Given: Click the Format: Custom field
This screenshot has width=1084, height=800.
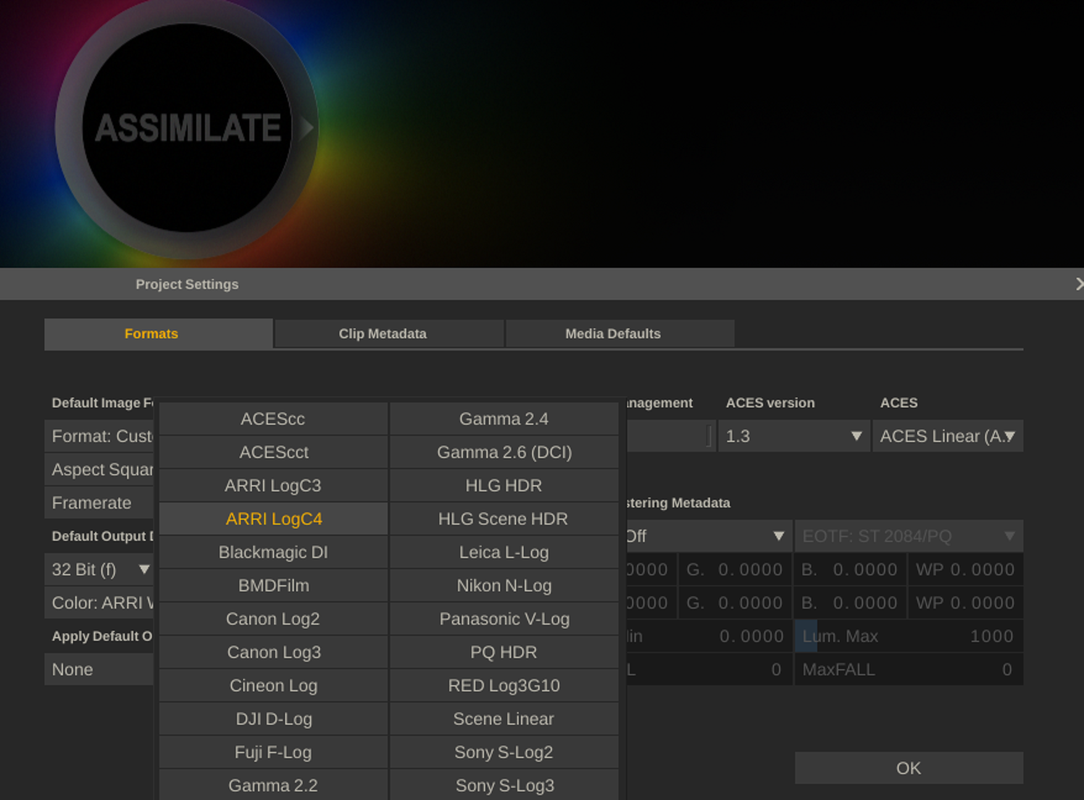Looking at the screenshot, I should [x=100, y=436].
